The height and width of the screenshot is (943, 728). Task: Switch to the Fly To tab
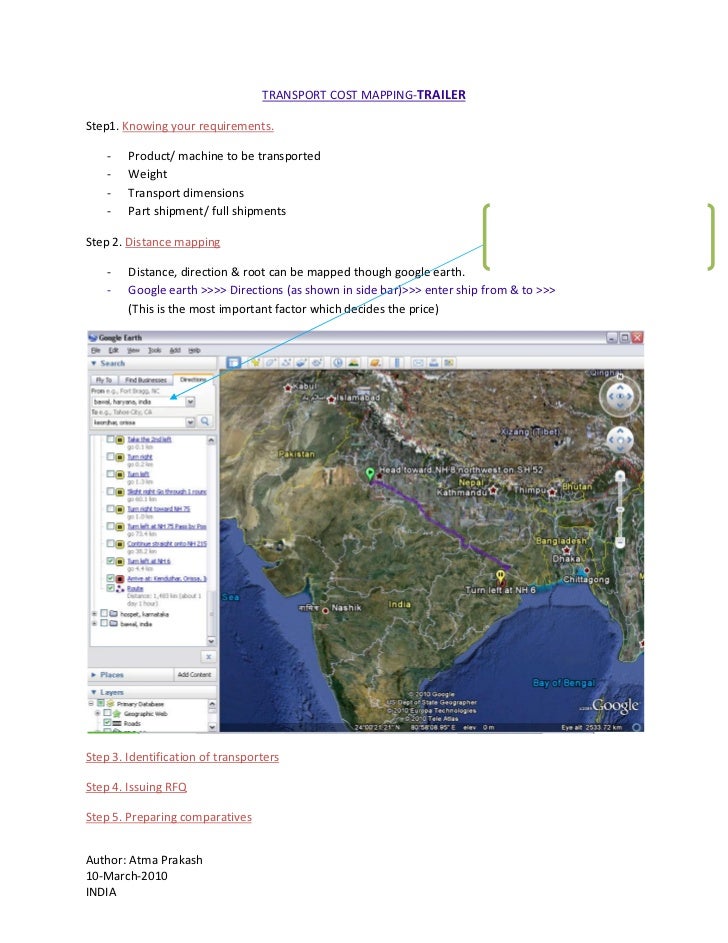(103, 380)
